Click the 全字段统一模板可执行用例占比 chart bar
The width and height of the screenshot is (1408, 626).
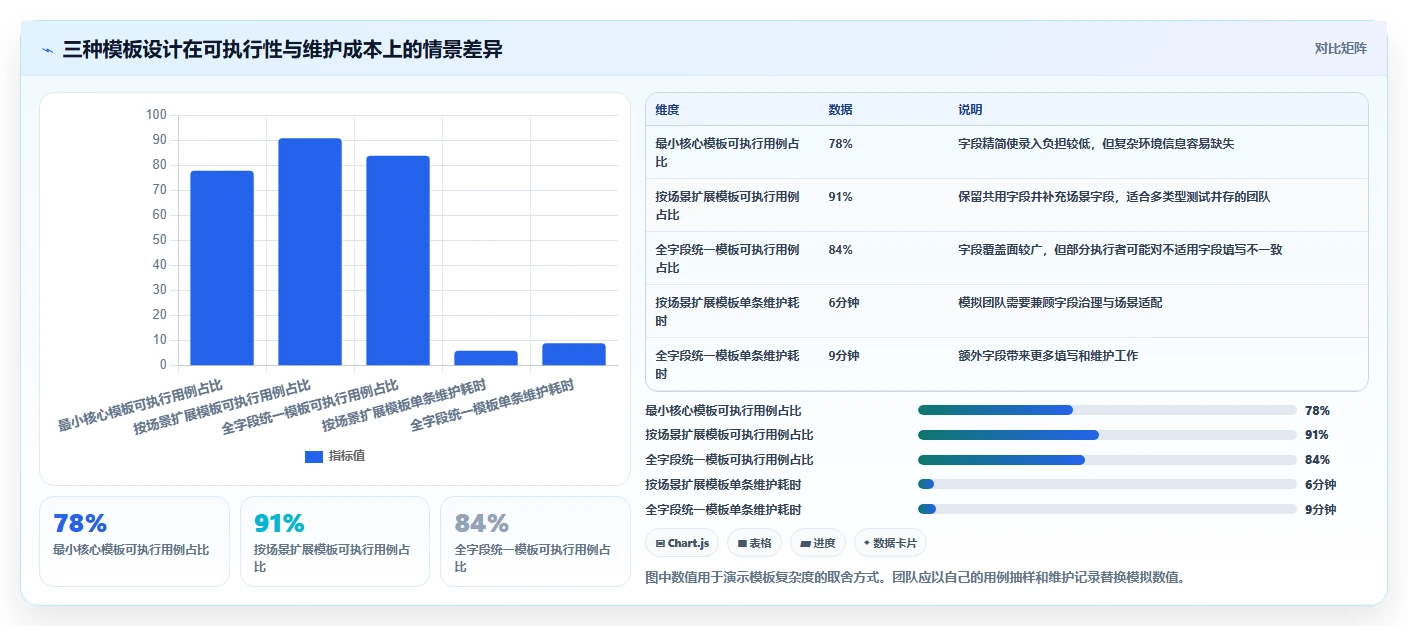pyautogui.click(x=398, y=260)
